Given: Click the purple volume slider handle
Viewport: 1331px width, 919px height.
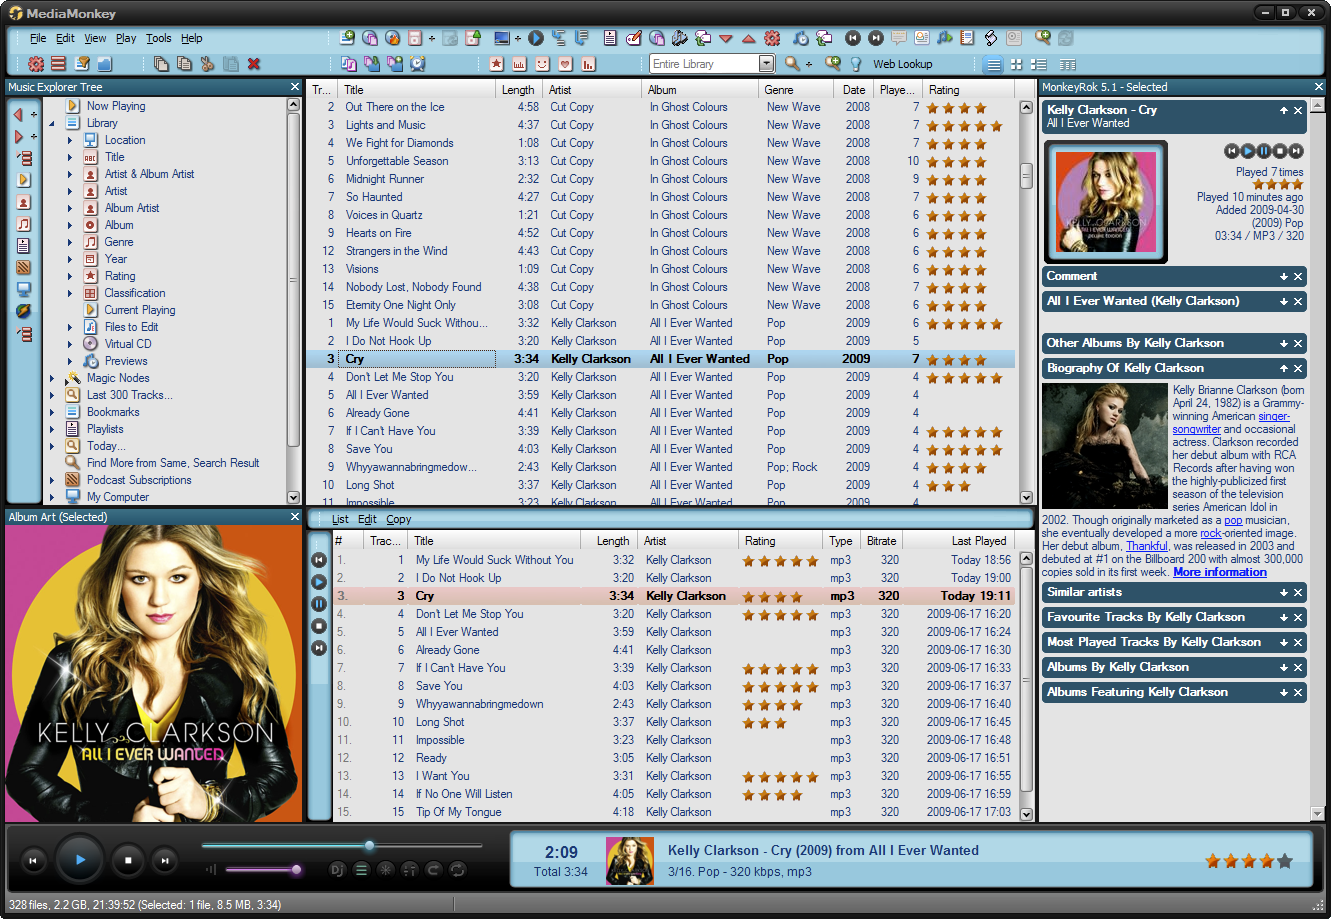Looking at the screenshot, I should click(296, 870).
